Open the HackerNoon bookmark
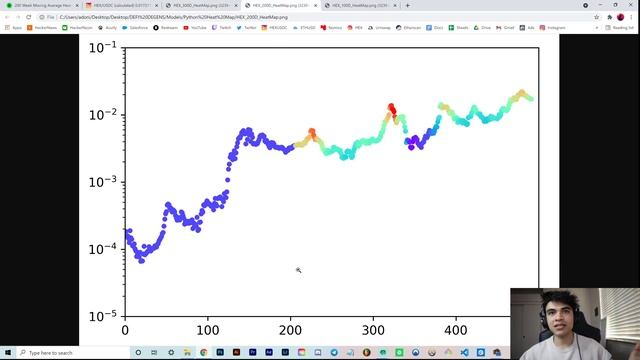The width and height of the screenshot is (640, 360). pyautogui.click(x=77, y=28)
